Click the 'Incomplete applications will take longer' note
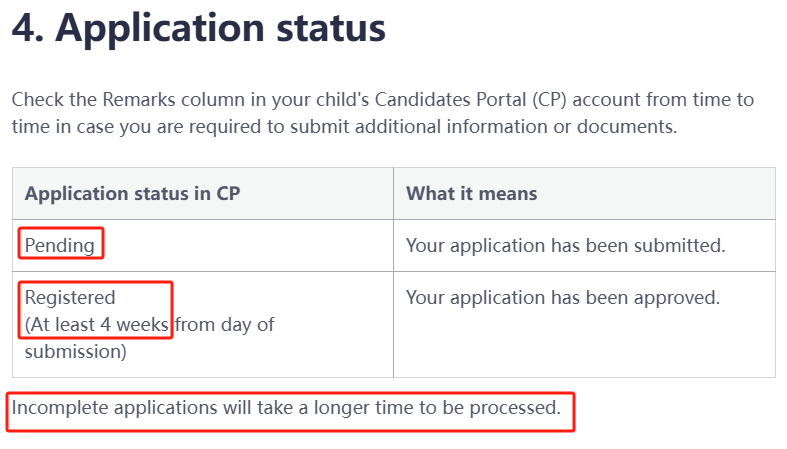This screenshot has height=449, width=787. 286,408
